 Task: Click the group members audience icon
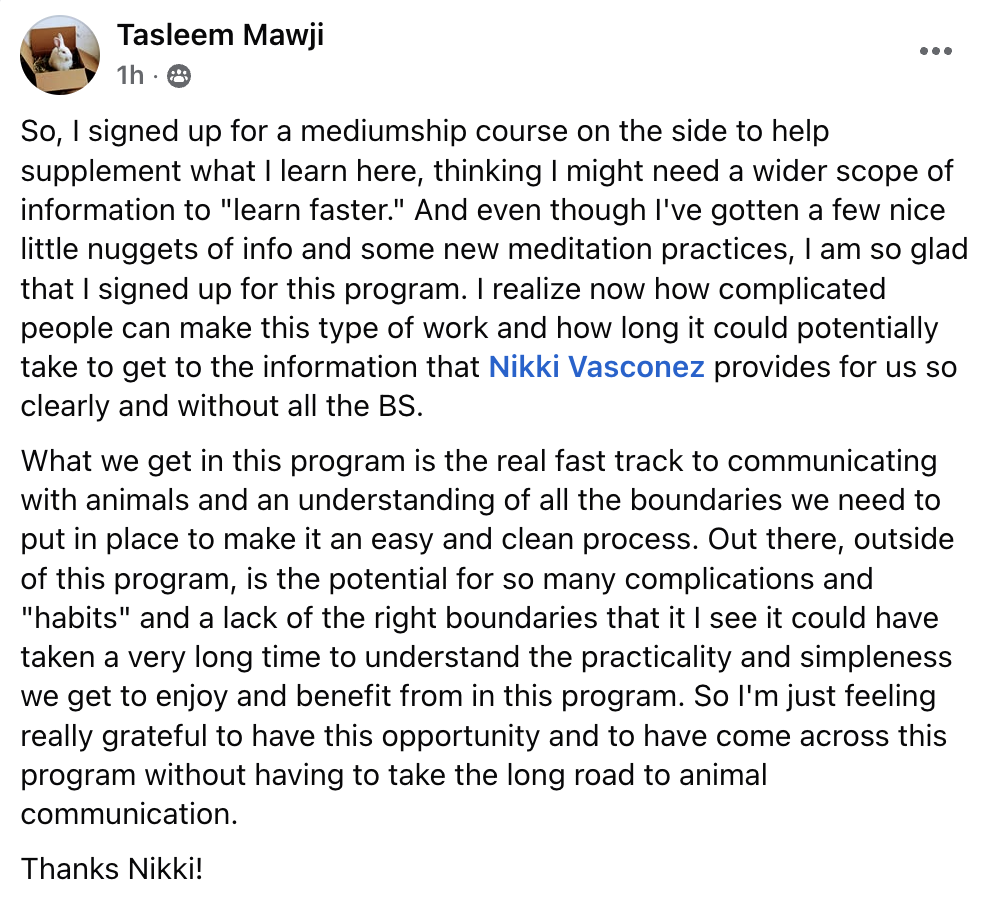[x=179, y=76]
